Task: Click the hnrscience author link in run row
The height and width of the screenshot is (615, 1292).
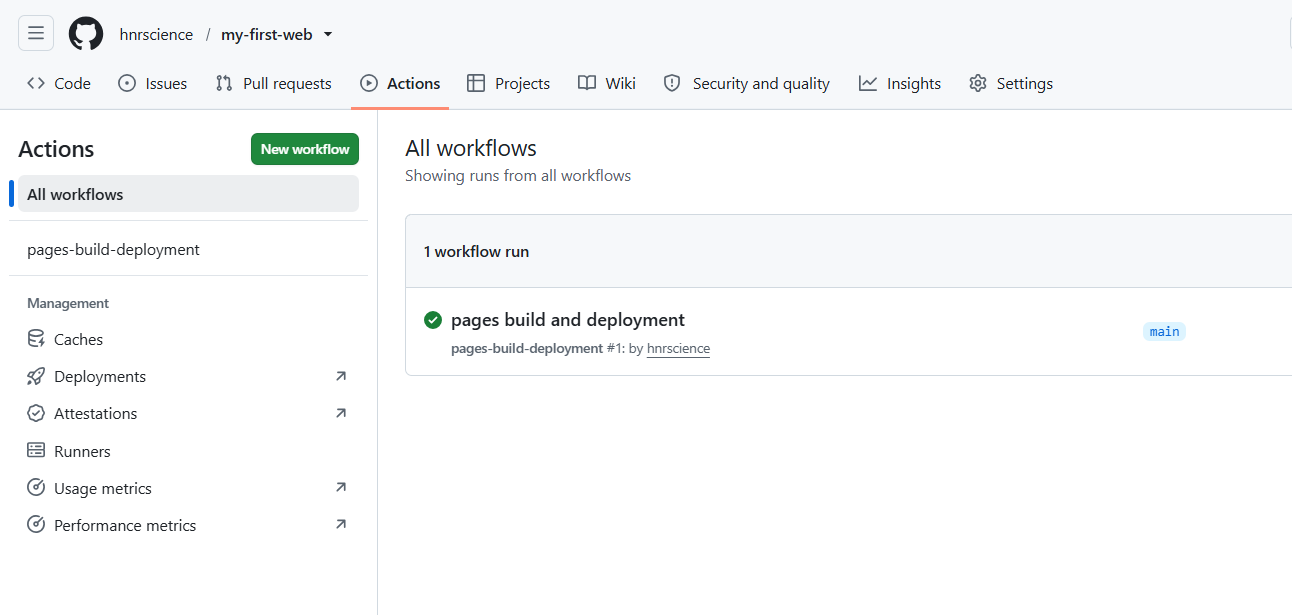Action: click(678, 349)
